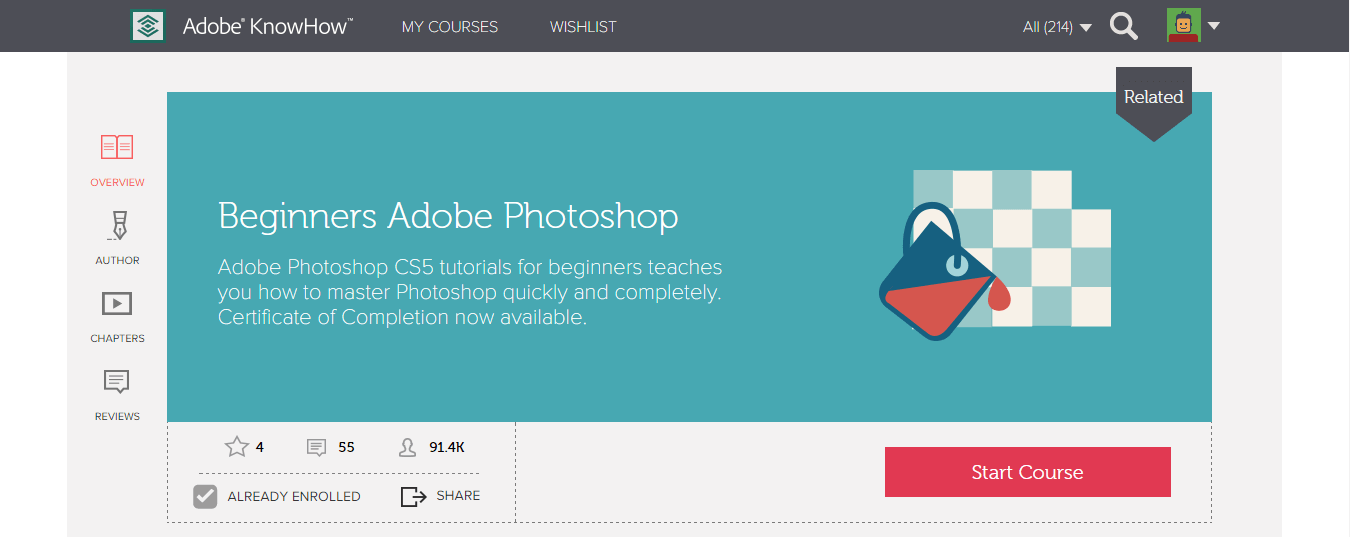
Task: Click the rating value 4
Action: pos(260,447)
